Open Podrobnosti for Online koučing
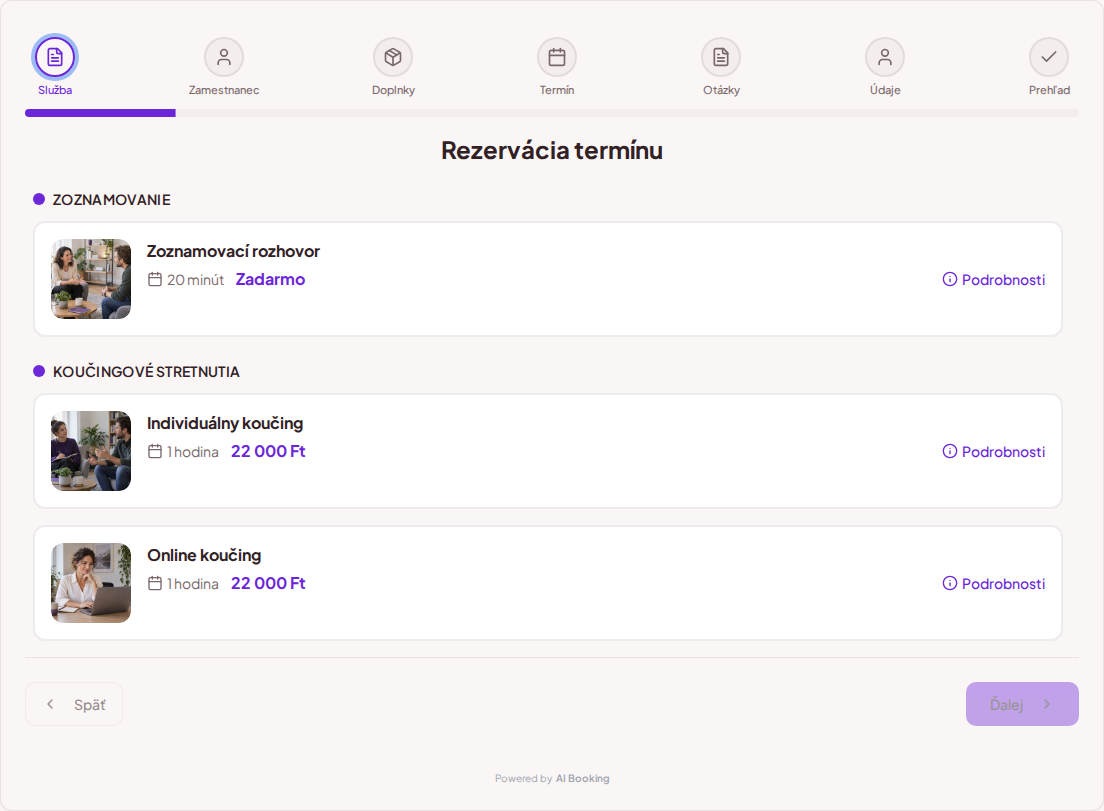The height and width of the screenshot is (811, 1104). coord(993,584)
